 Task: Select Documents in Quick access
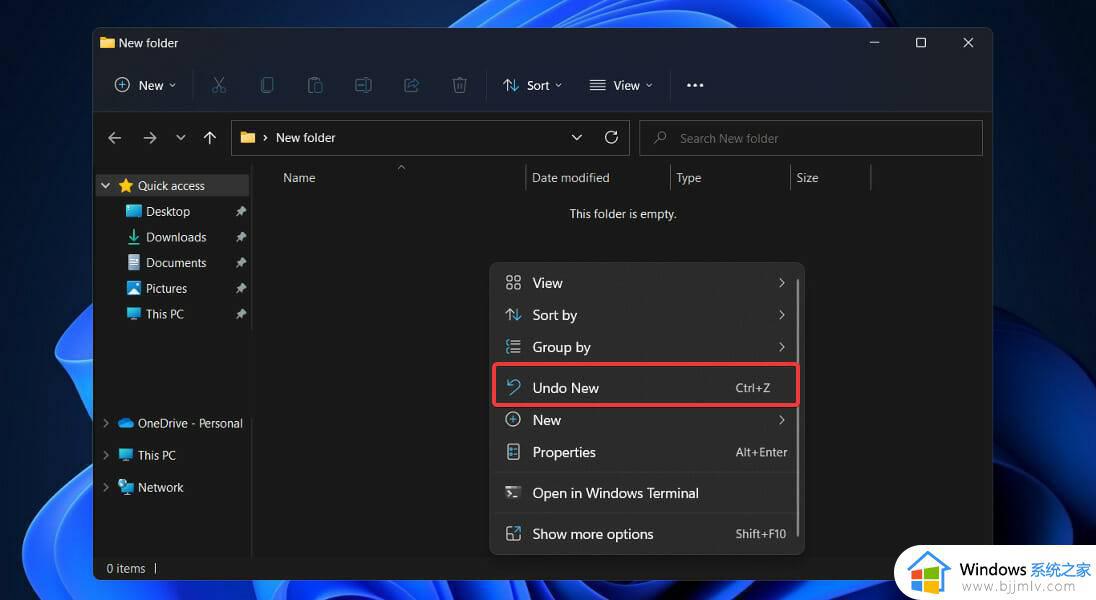point(176,263)
